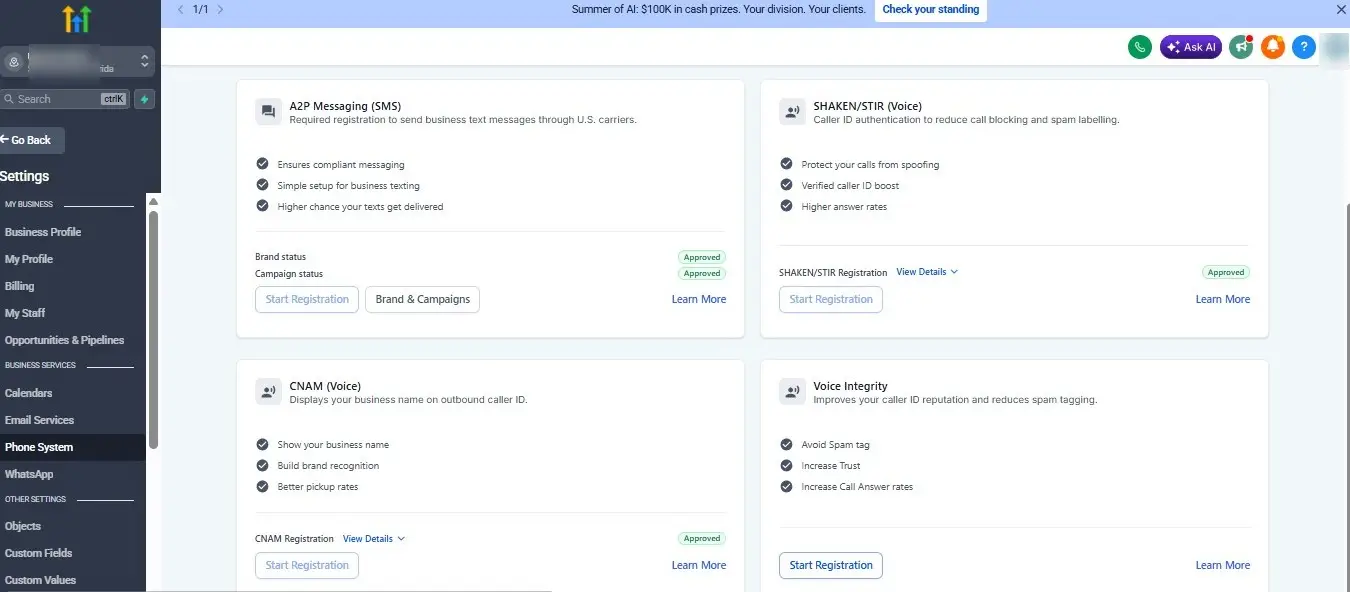Viewport: 1350px width, 592px height.
Task: Open the blue help question icon
Action: point(1303,47)
